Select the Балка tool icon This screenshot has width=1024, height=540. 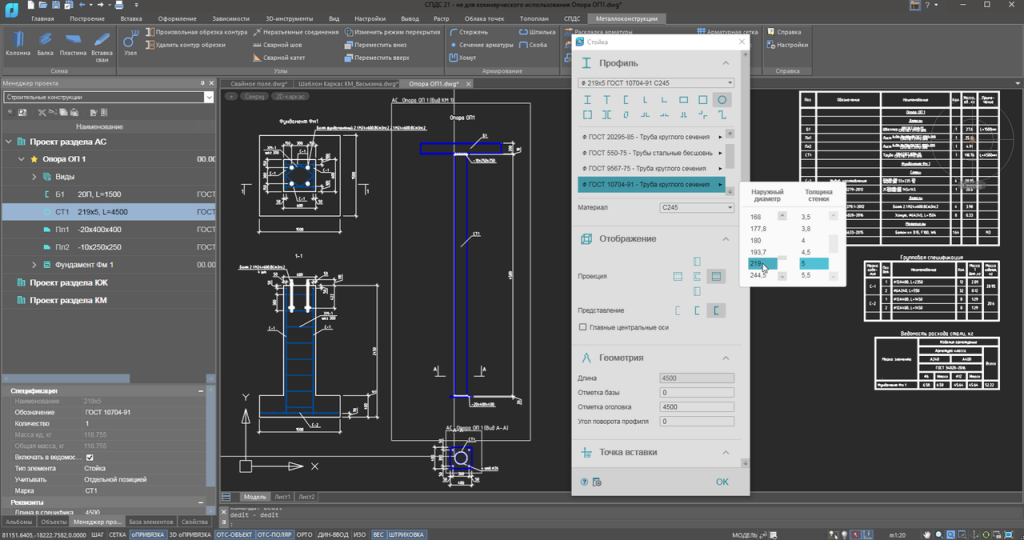tap(45, 43)
